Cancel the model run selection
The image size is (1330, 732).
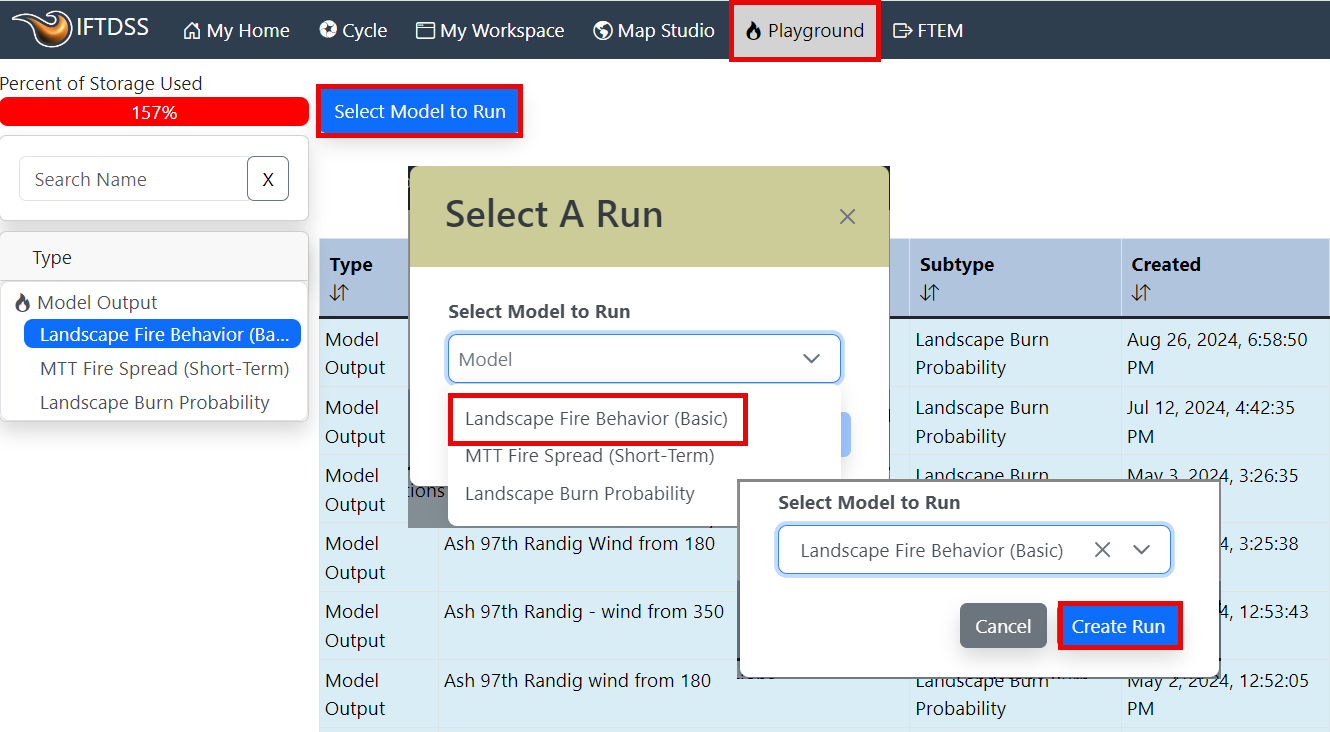tap(1003, 626)
